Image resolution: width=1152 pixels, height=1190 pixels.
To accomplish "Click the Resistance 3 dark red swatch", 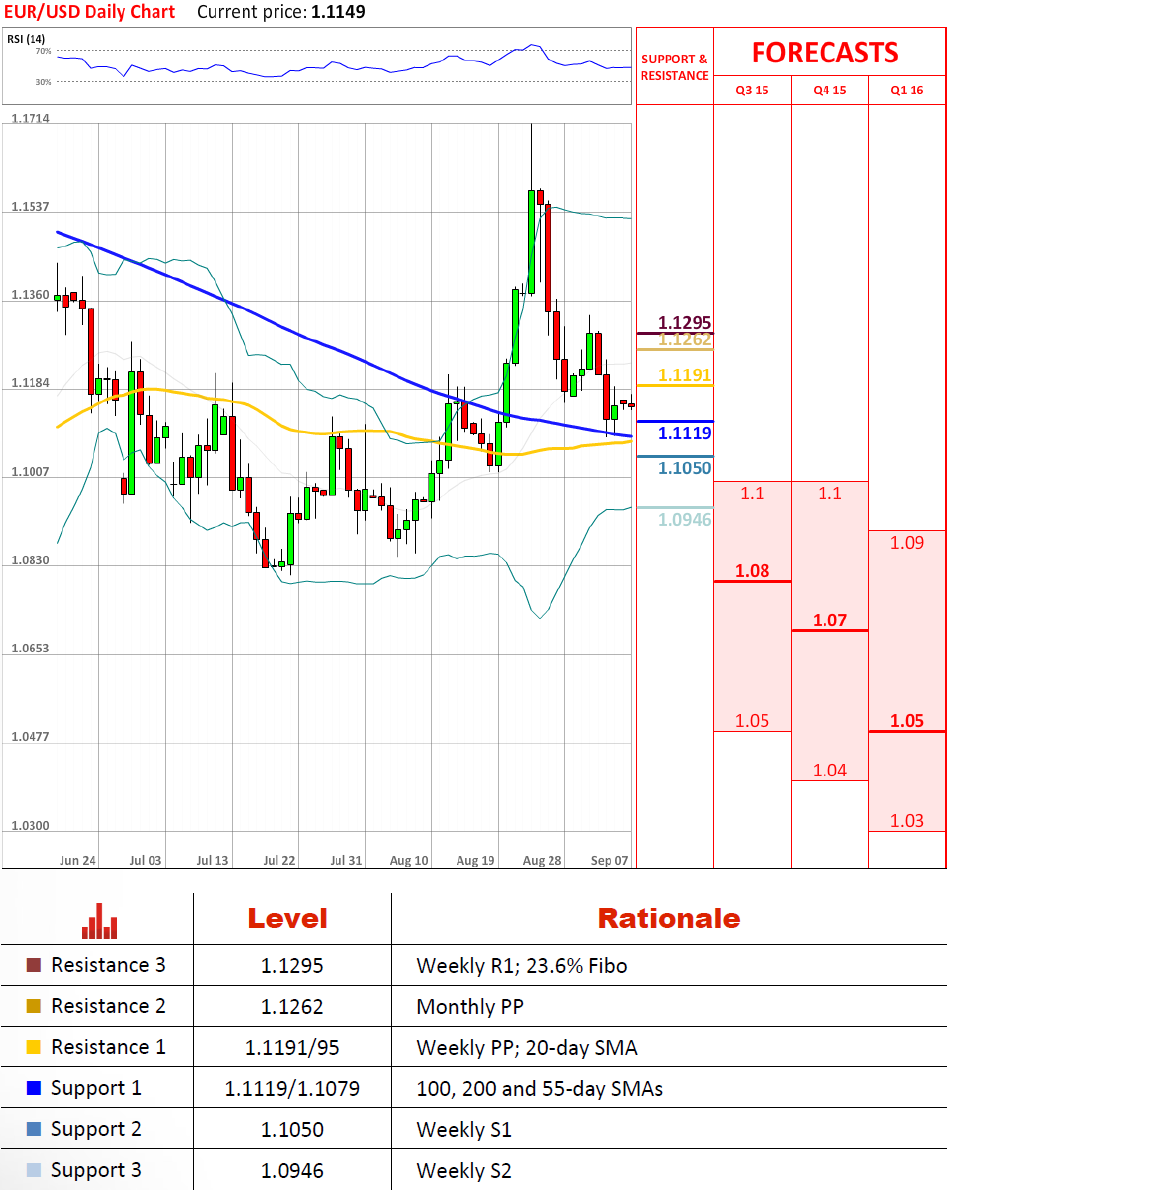I will [34, 965].
